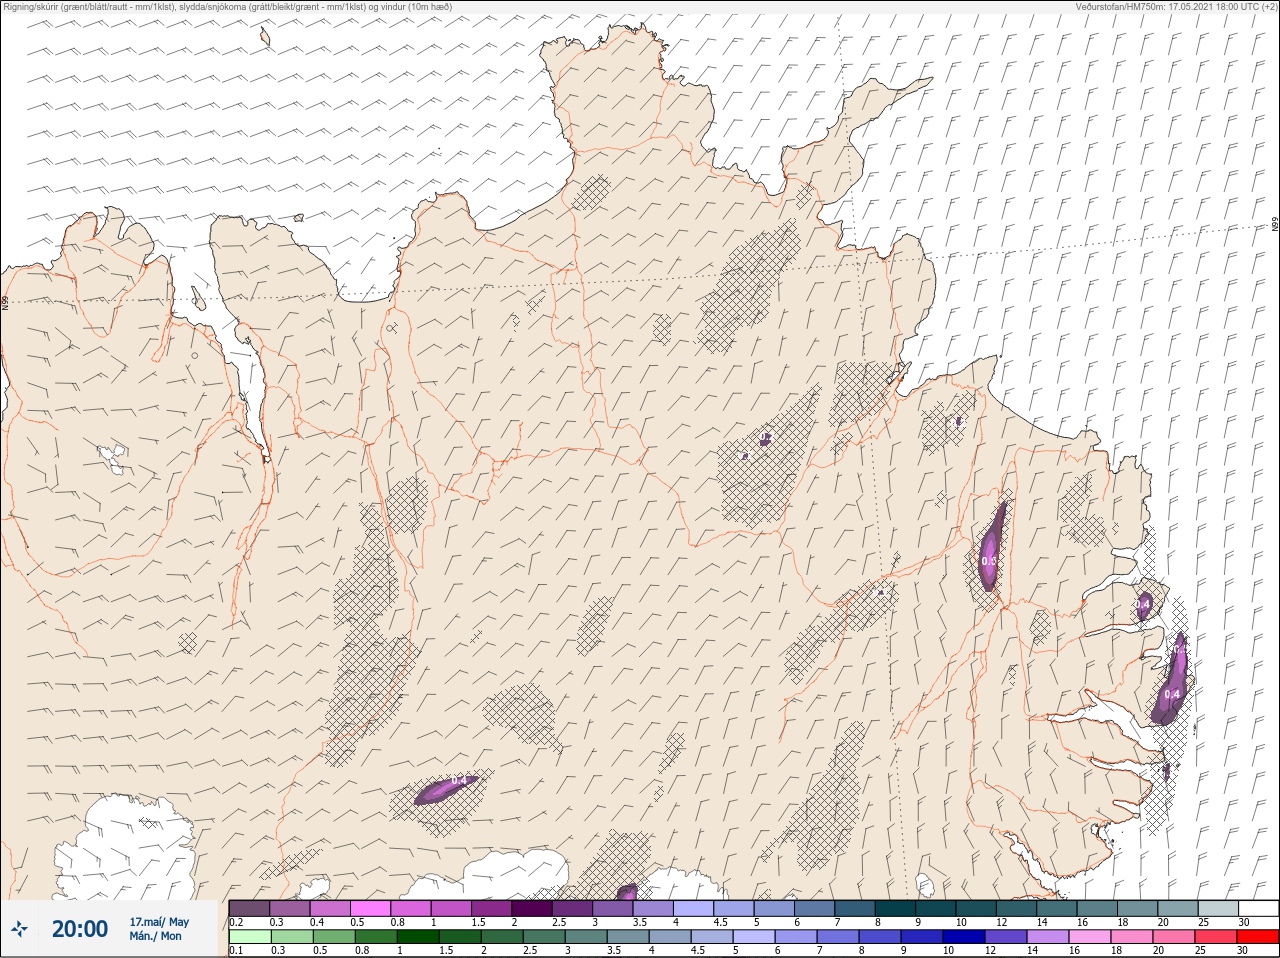Pick the white swatch ending the upper legend
This screenshot has height=958, width=1280.
(x=1258, y=908)
